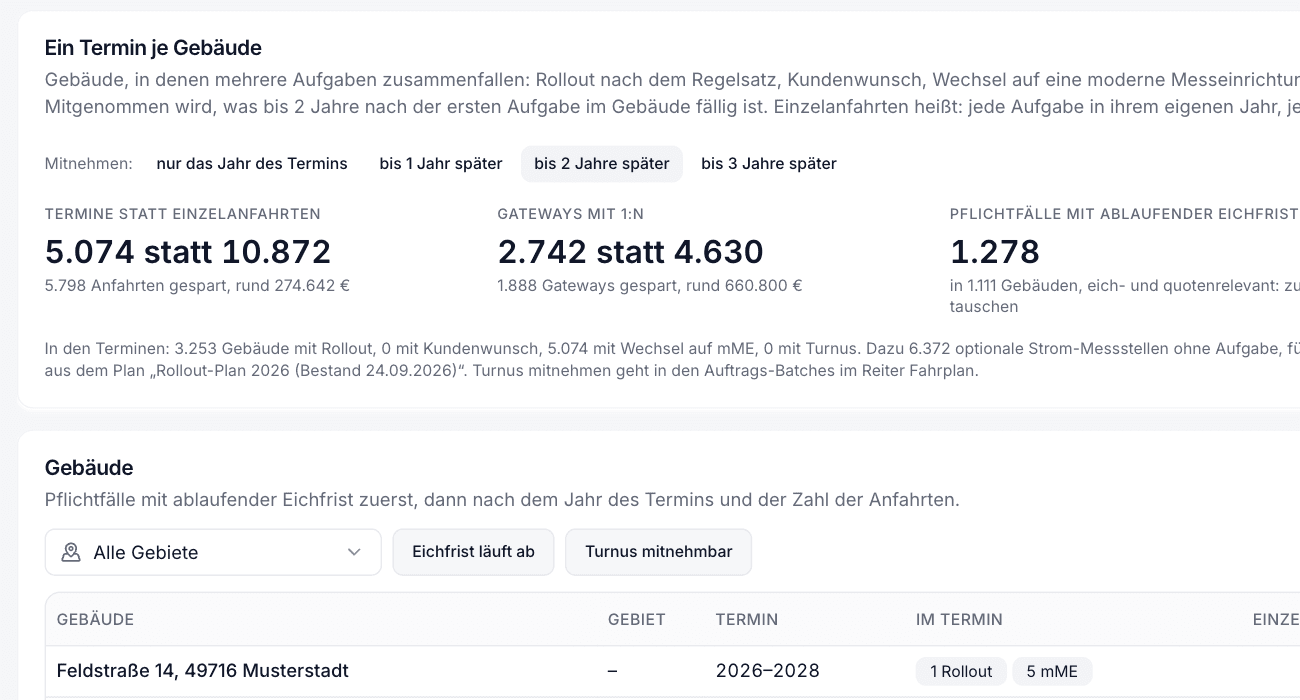Select 'bis 2 Jahre später' option
This screenshot has height=700, width=1300.
pos(602,164)
